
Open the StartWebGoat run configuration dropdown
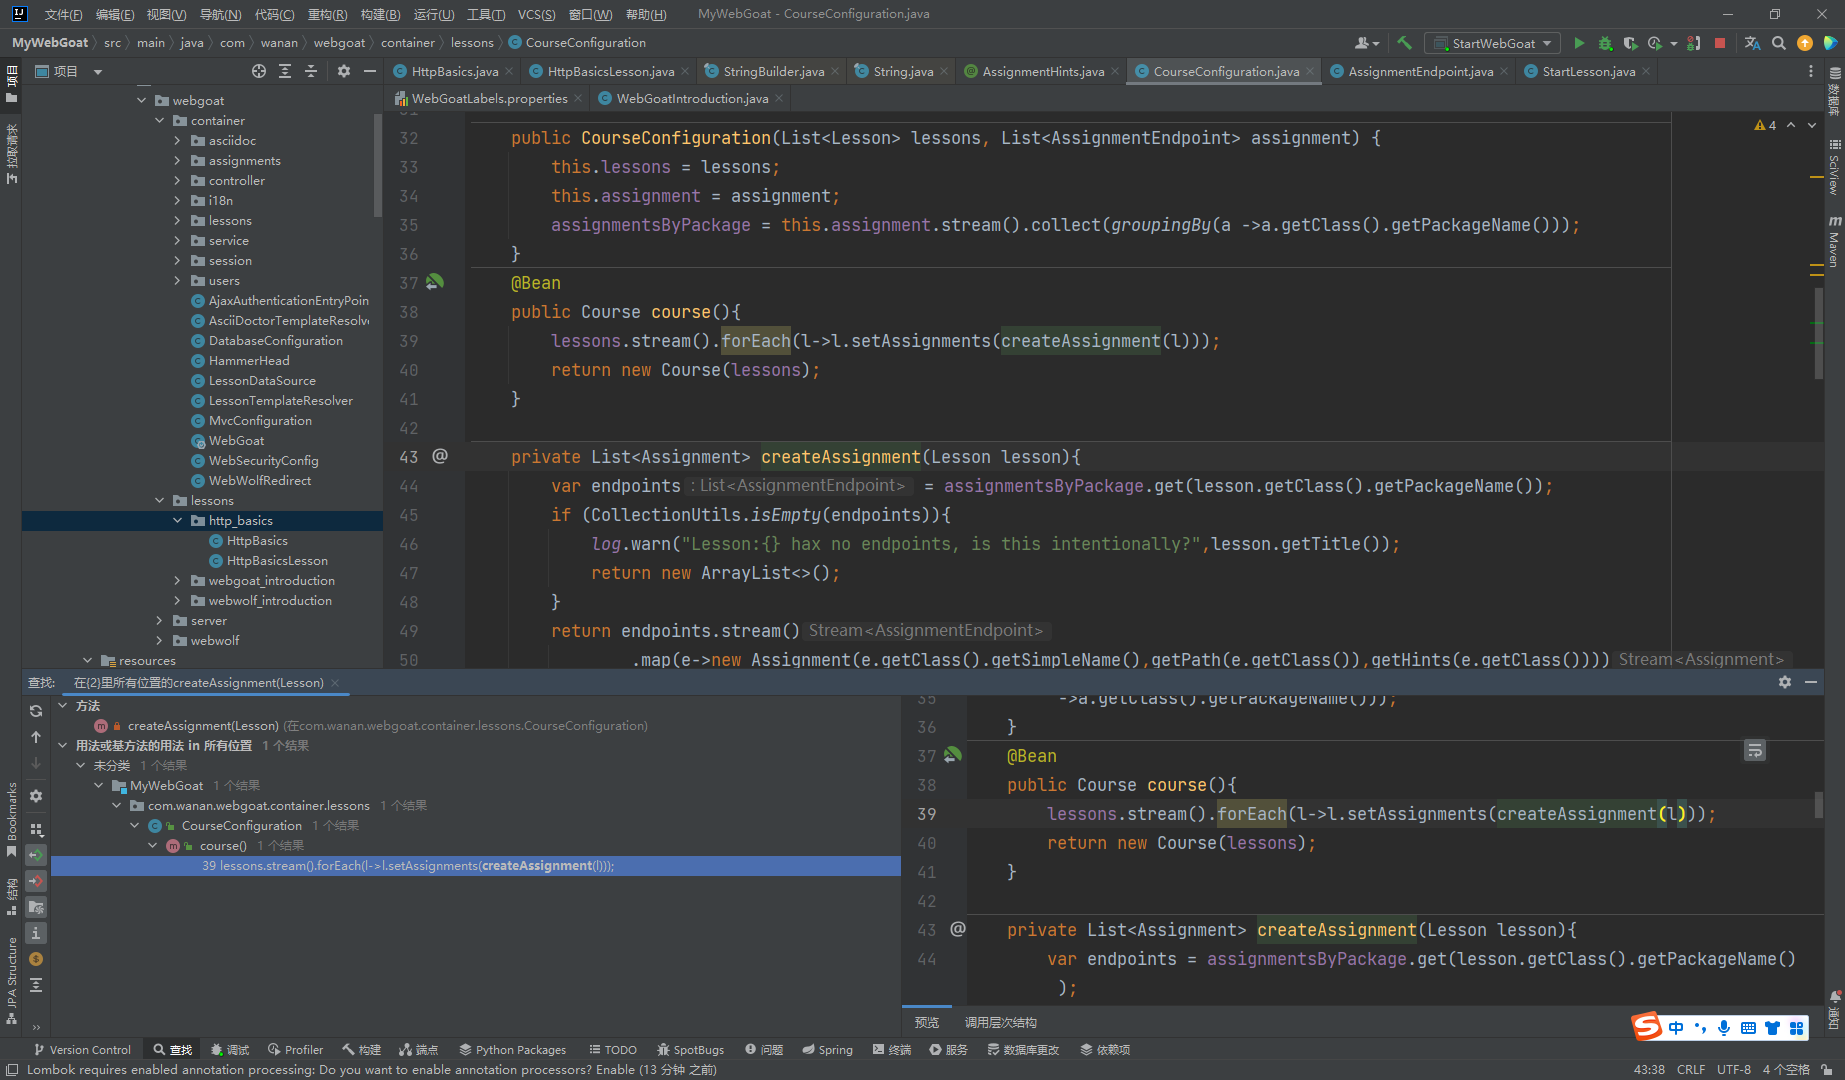[x=1493, y=43]
